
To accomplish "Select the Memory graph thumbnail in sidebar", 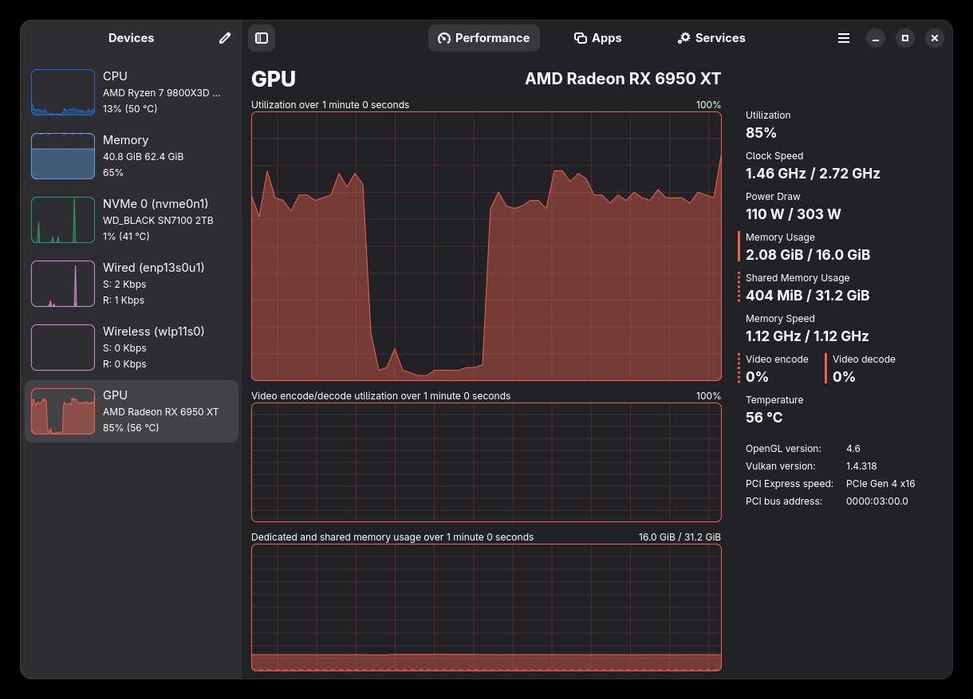I will [63, 156].
